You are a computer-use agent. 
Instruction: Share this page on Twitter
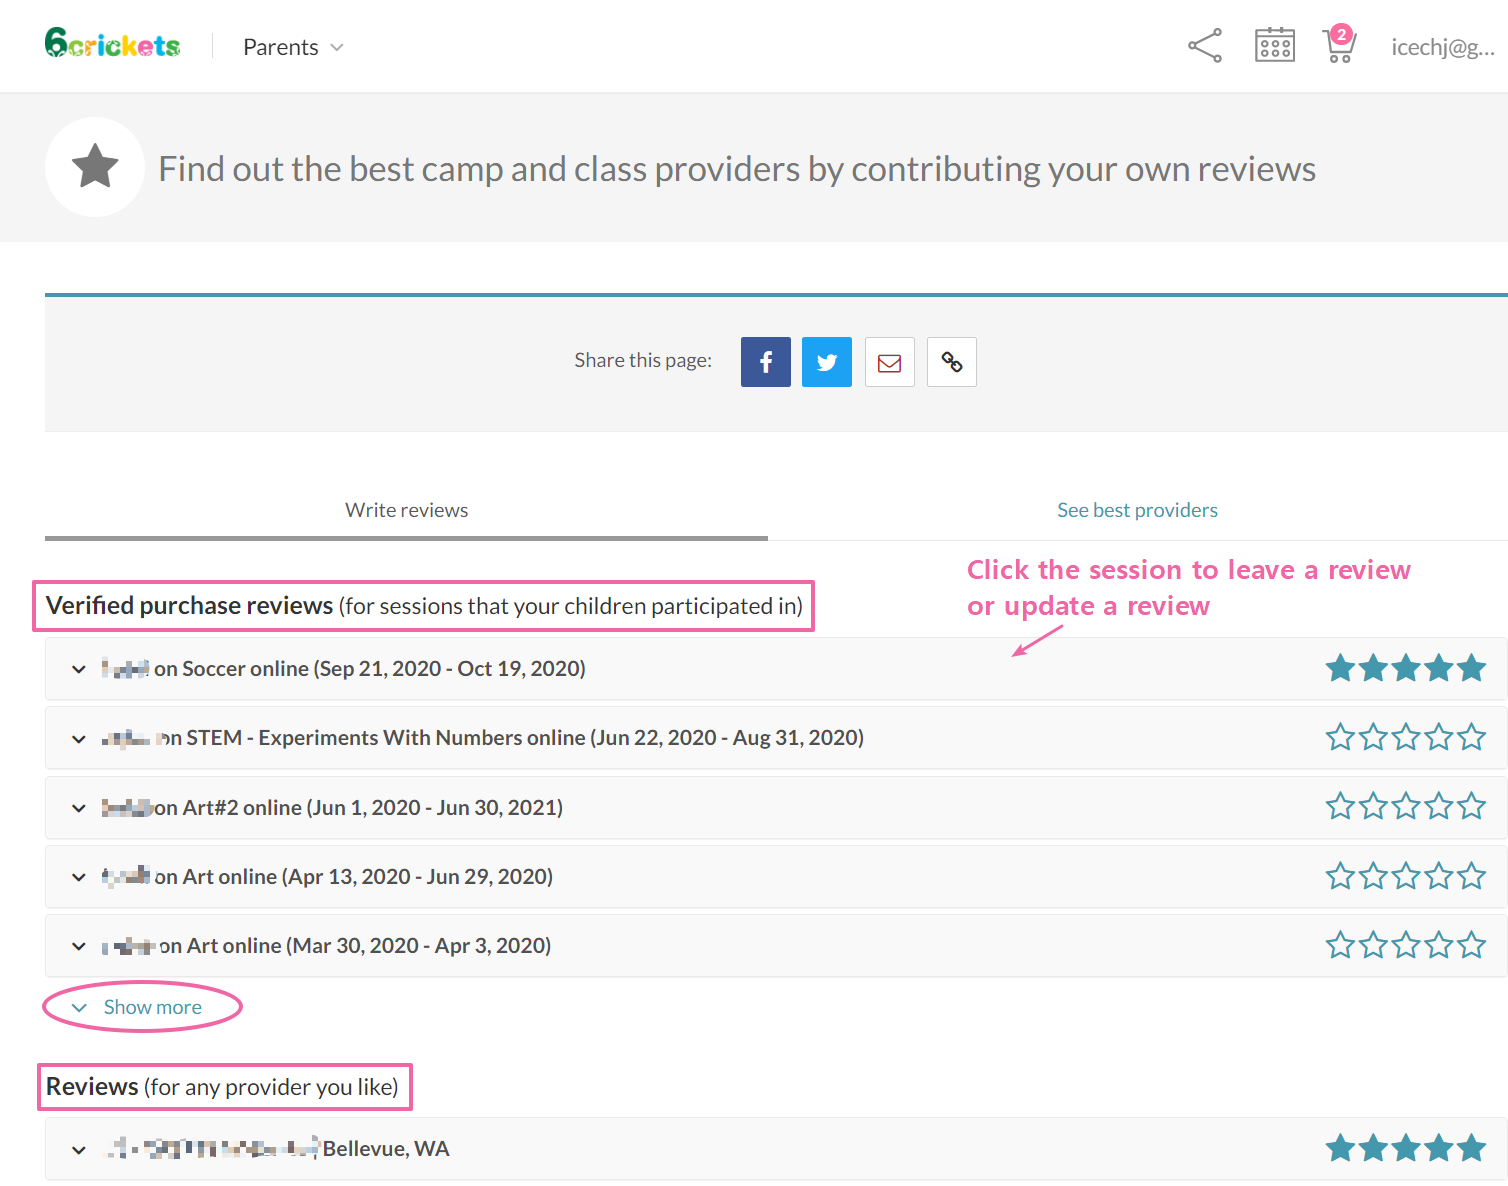pos(826,362)
